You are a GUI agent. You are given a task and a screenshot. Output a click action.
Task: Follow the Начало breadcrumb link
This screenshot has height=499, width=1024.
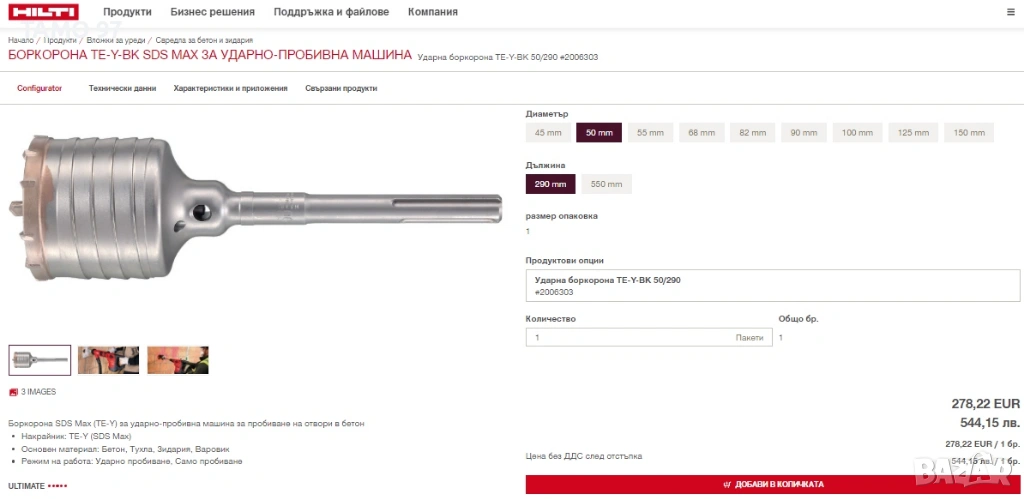point(20,40)
